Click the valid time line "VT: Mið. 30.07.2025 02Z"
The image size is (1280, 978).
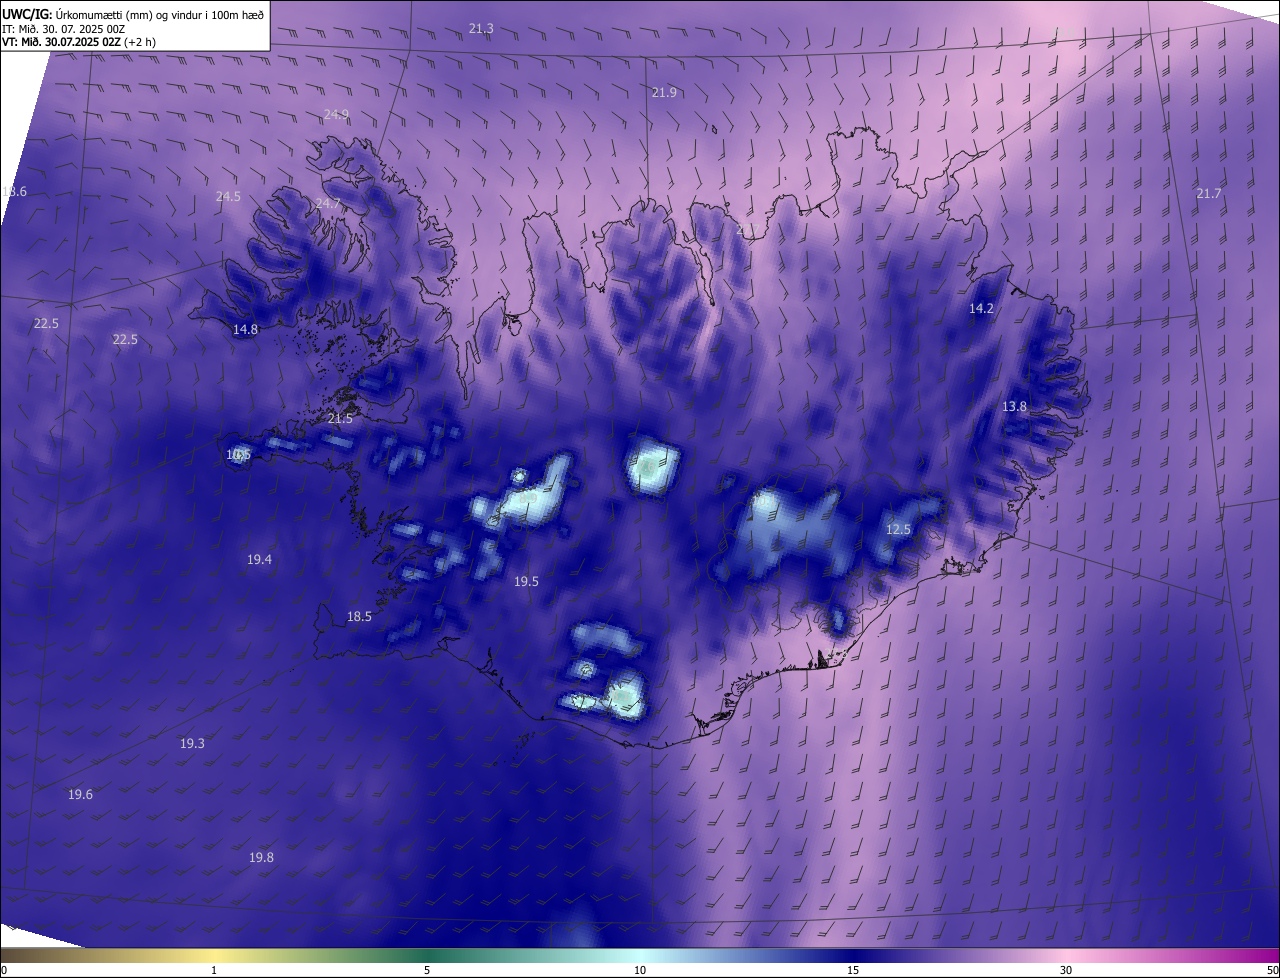pos(61,42)
